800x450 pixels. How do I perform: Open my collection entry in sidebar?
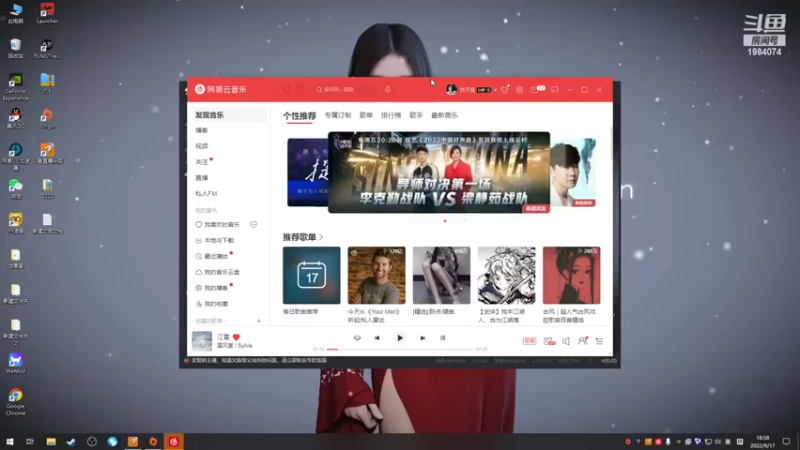pos(212,304)
